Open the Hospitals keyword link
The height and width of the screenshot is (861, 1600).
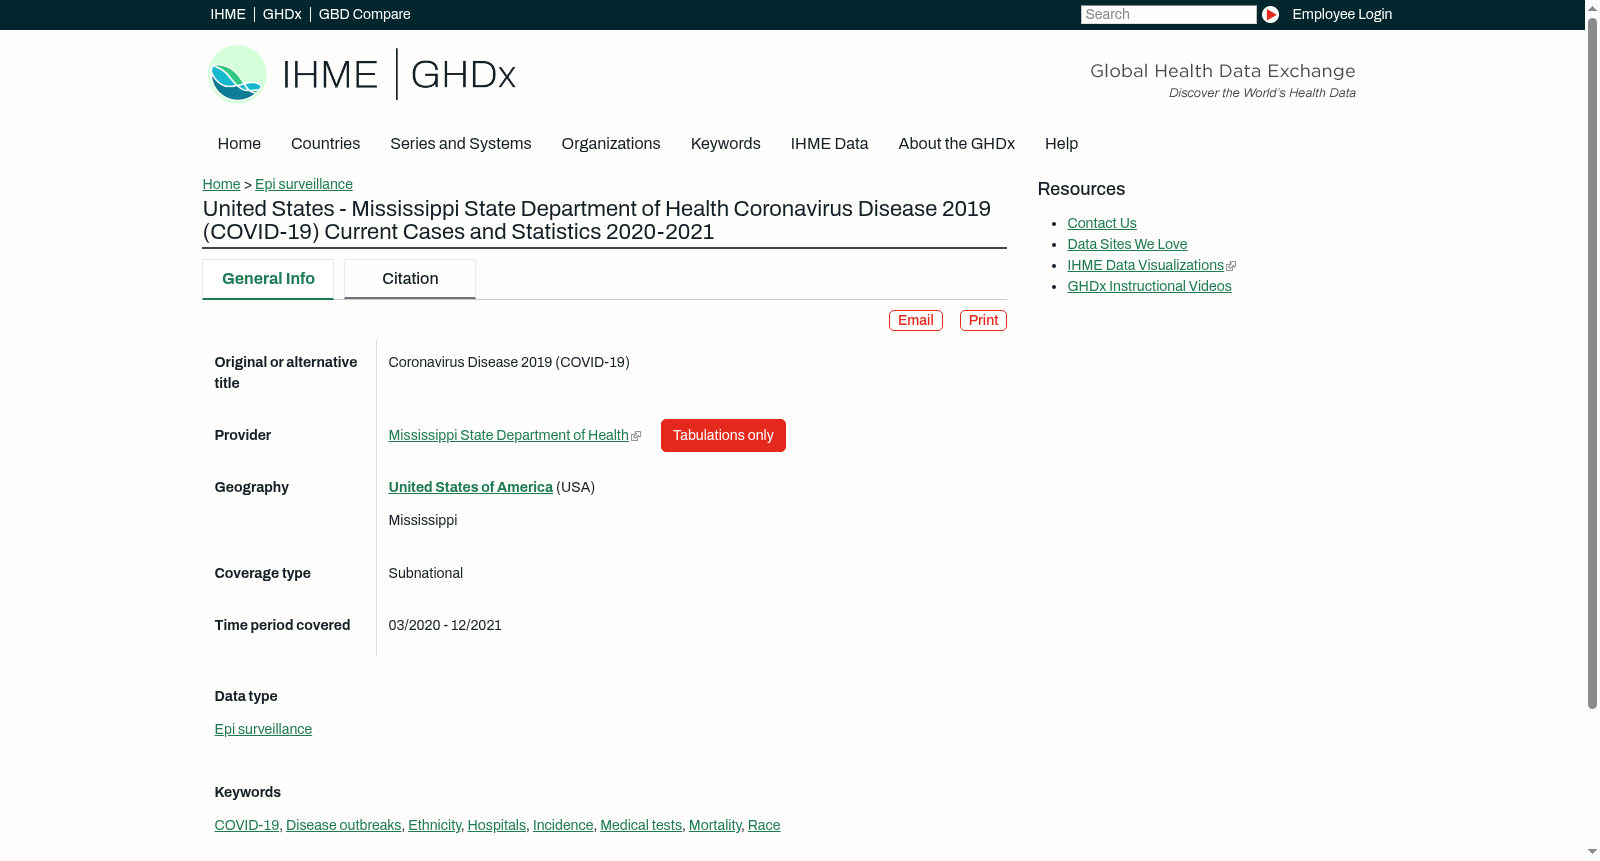(x=496, y=825)
